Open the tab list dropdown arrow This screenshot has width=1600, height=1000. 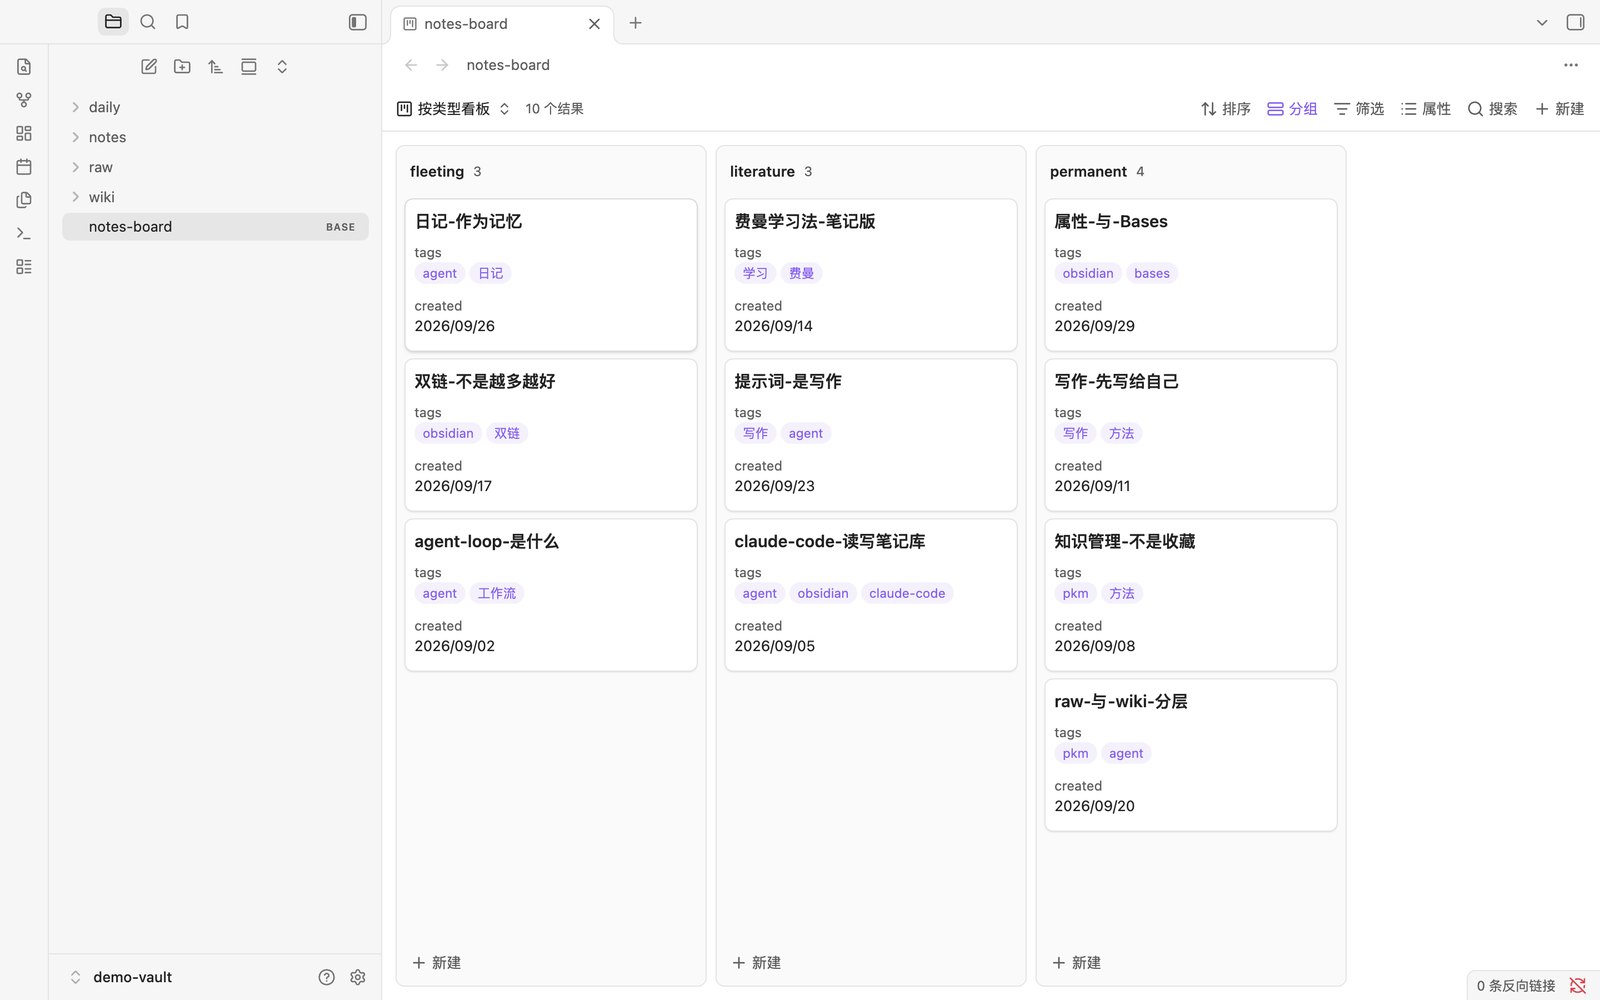1542,22
